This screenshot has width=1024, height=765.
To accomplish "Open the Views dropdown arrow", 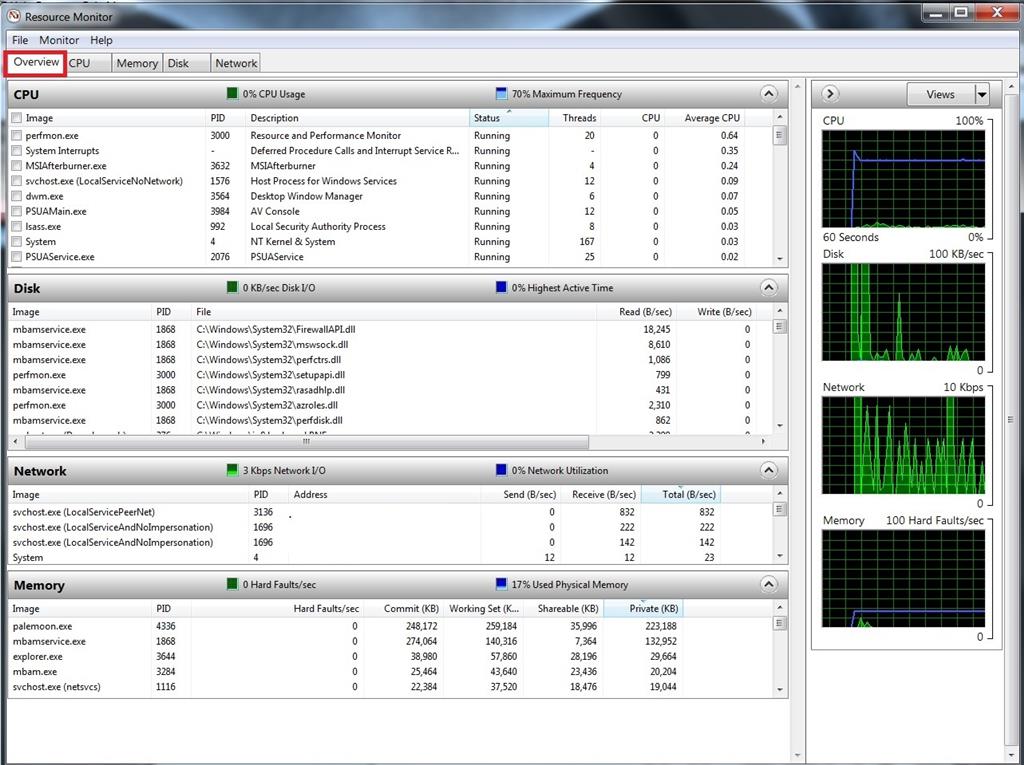I will click(x=982, y=95).
